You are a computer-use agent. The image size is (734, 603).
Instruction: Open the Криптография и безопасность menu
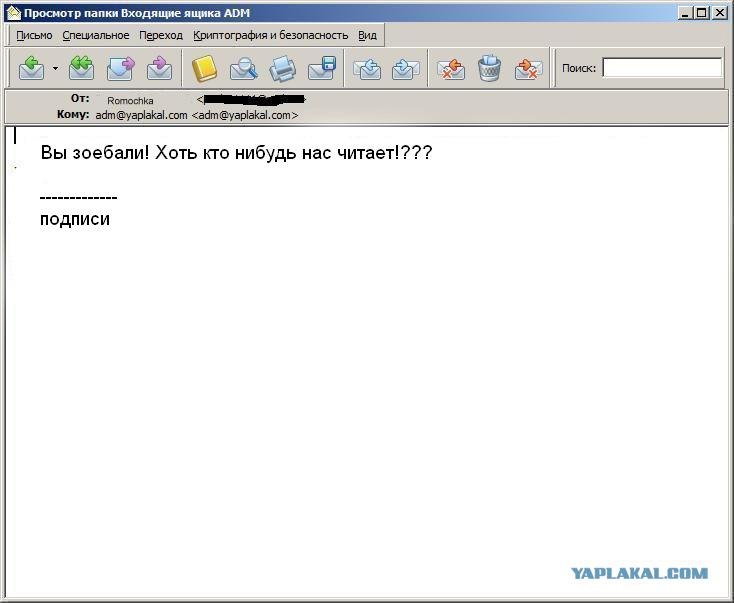[271, 36]
